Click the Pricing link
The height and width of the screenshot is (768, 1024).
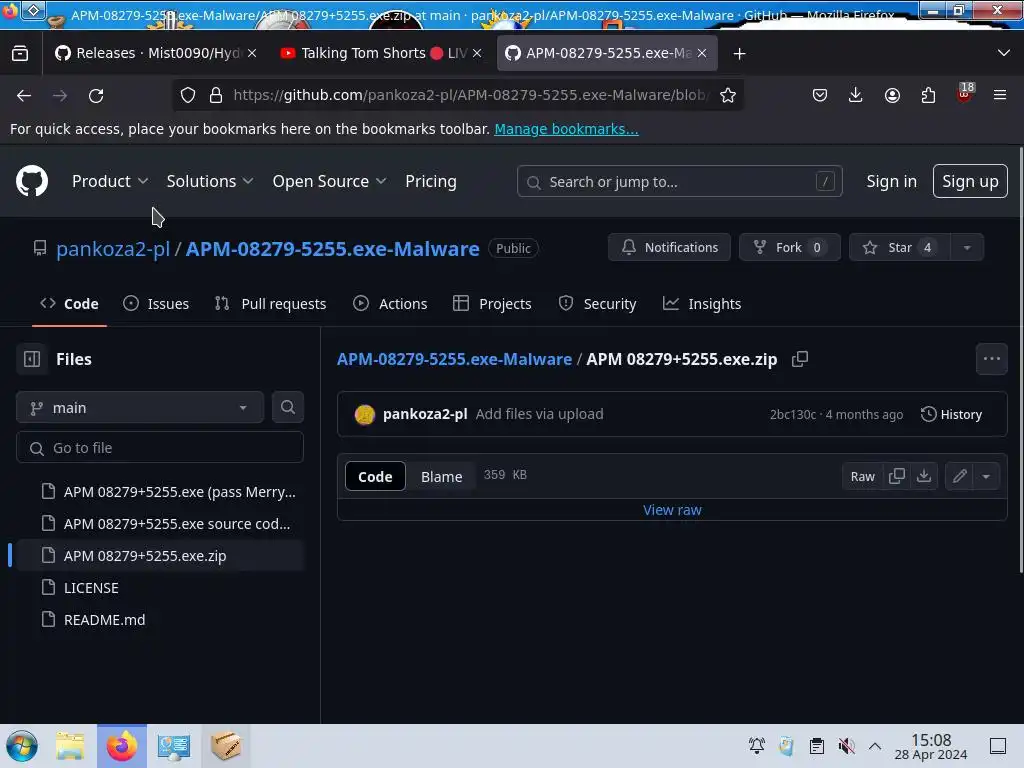430,181
